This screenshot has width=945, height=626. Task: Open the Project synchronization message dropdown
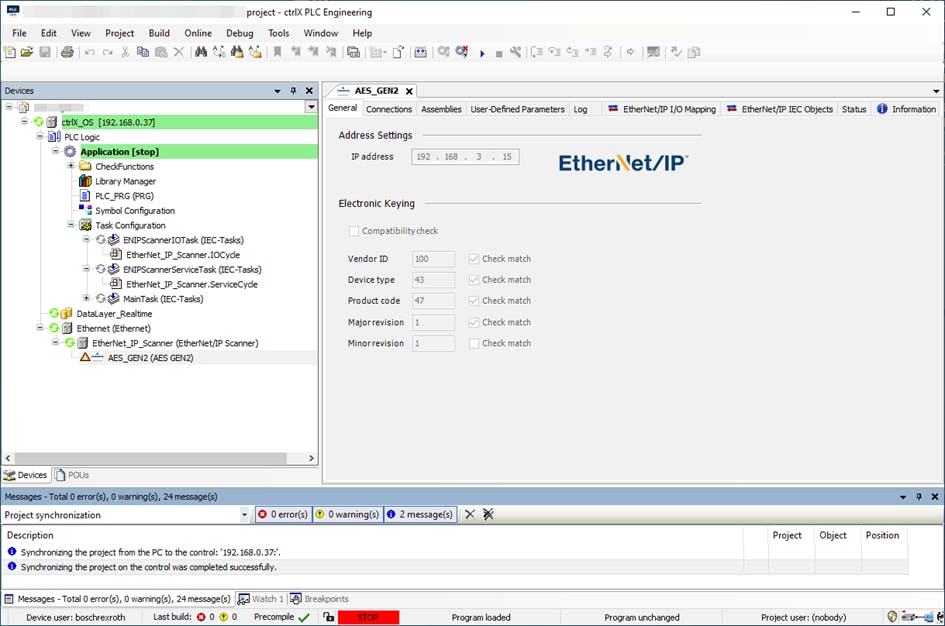pos(245,515)
